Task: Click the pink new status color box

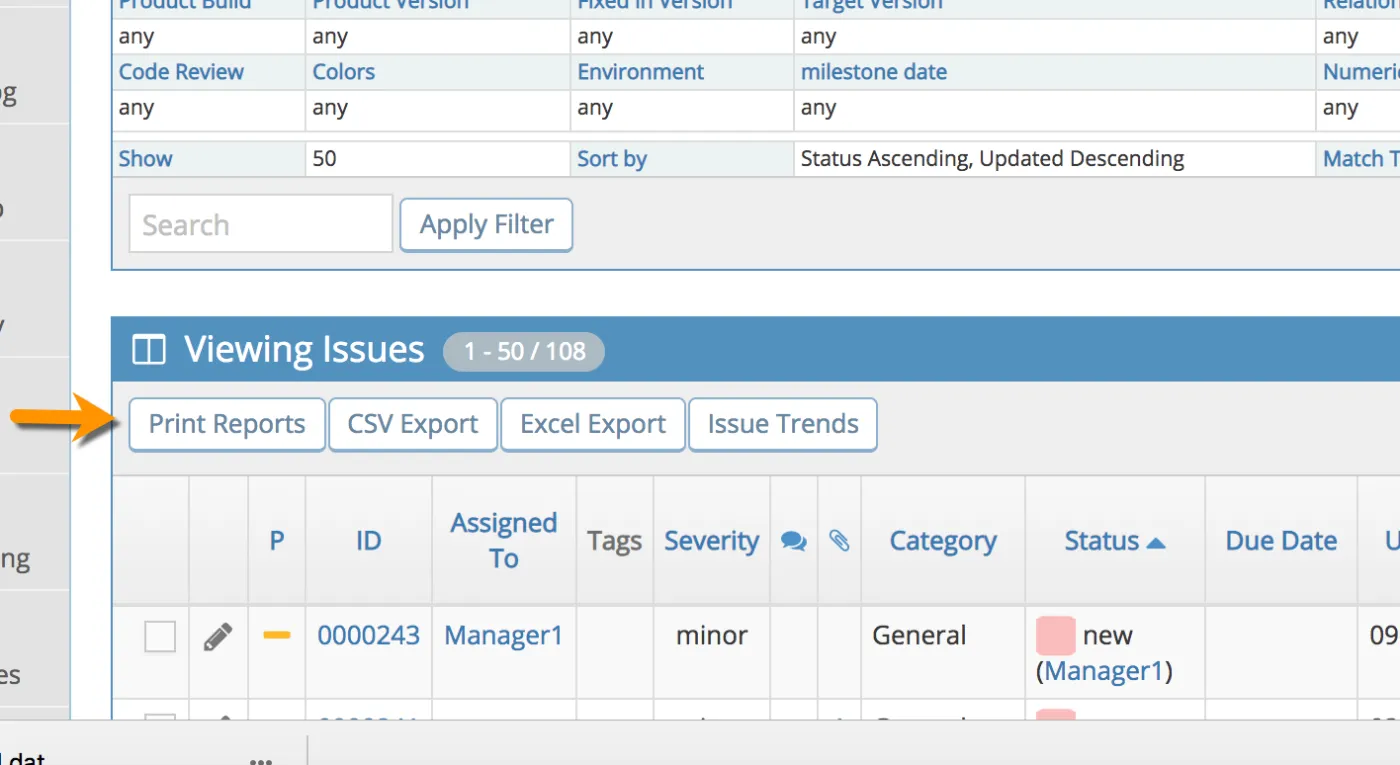Action: click(1055, 635)
